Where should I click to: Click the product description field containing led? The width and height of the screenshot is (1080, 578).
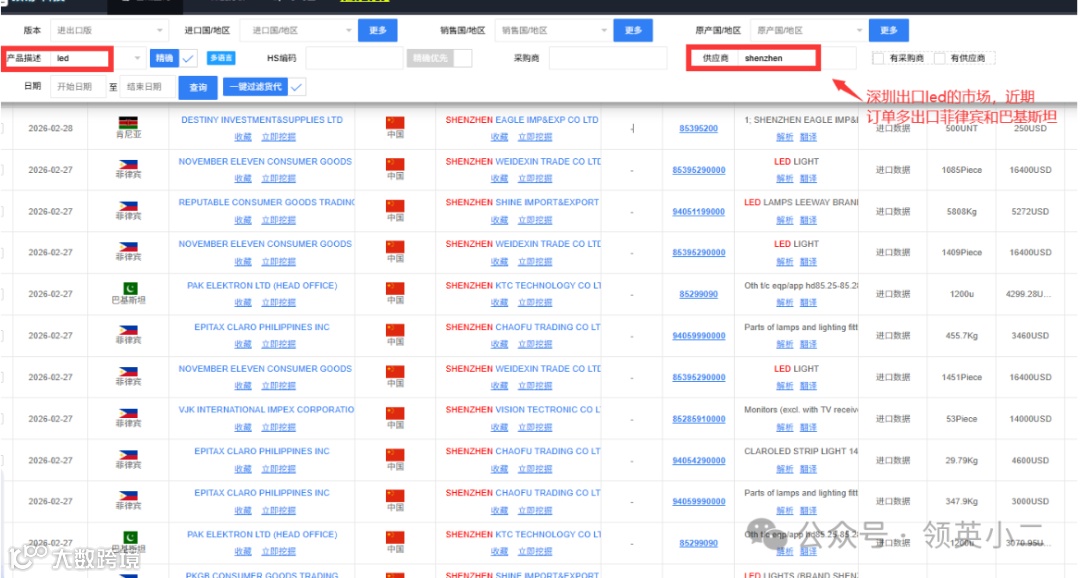point(81,59)
